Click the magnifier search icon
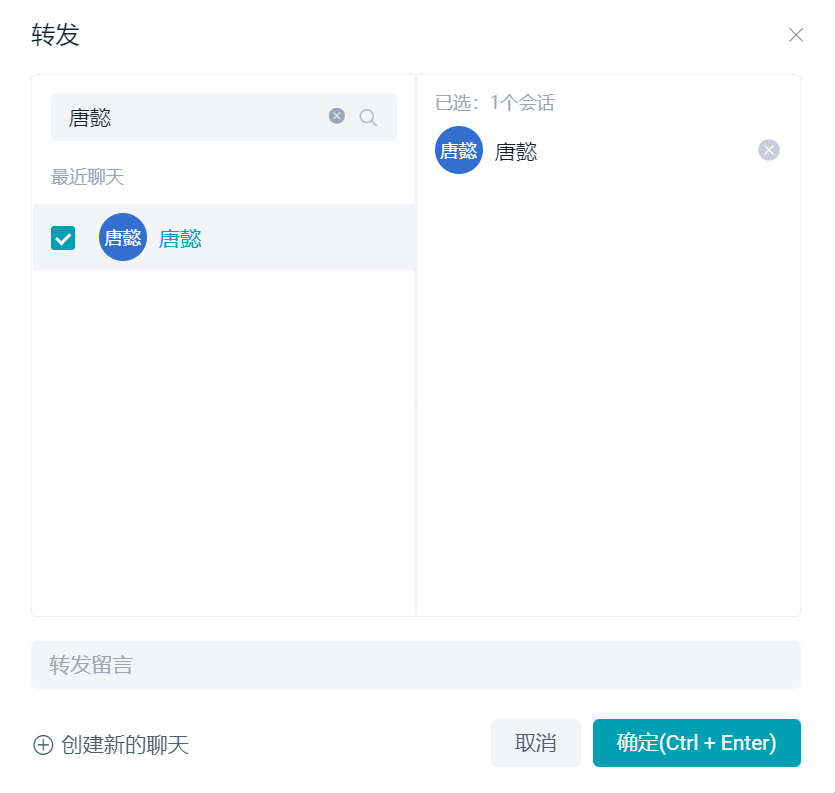 pos(368,117)
